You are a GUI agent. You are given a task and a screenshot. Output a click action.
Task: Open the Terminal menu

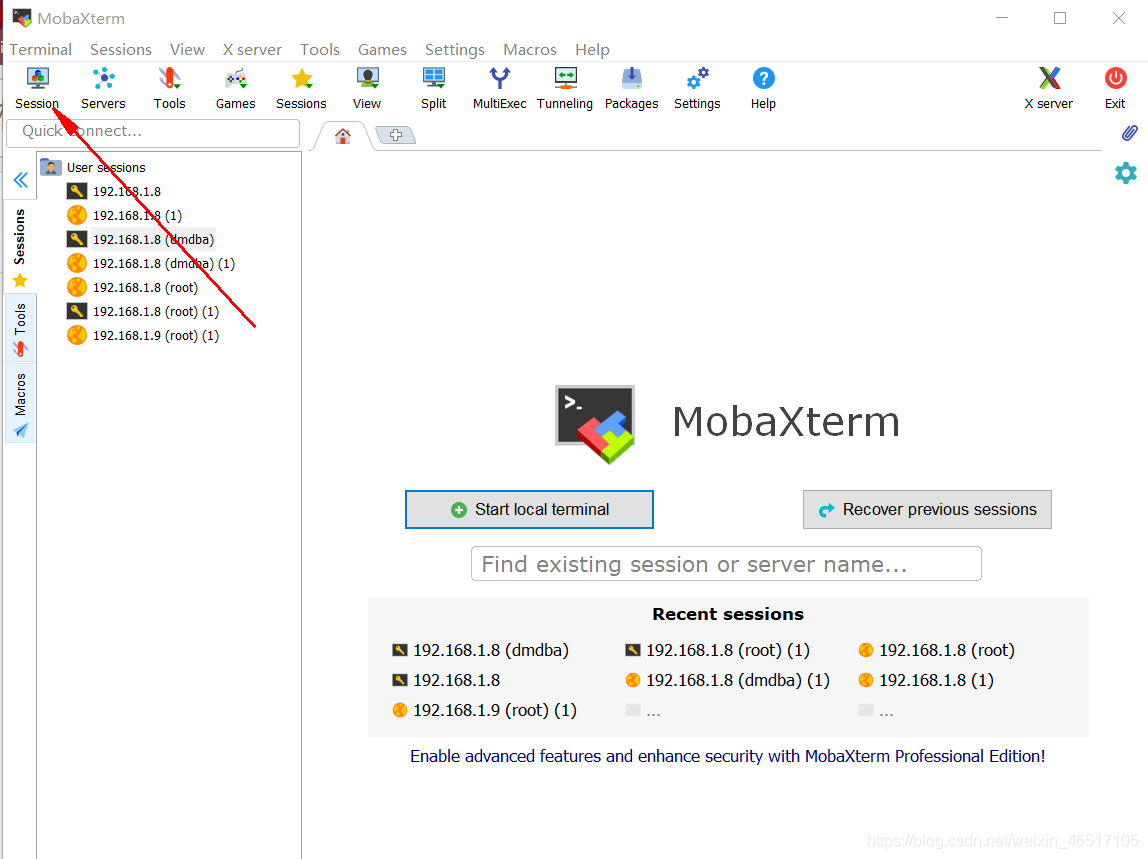40,49
